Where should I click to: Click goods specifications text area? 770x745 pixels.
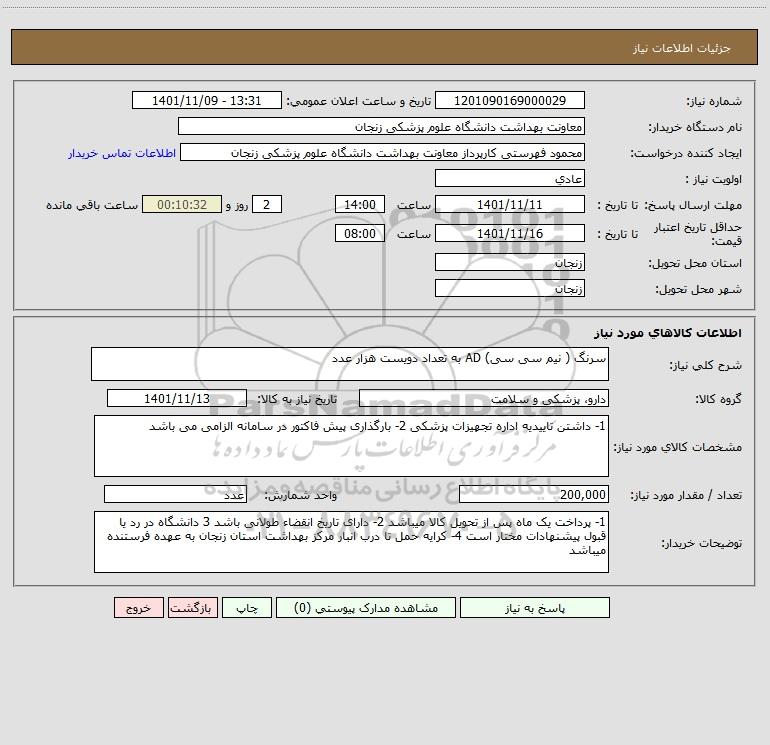point(351,446)
